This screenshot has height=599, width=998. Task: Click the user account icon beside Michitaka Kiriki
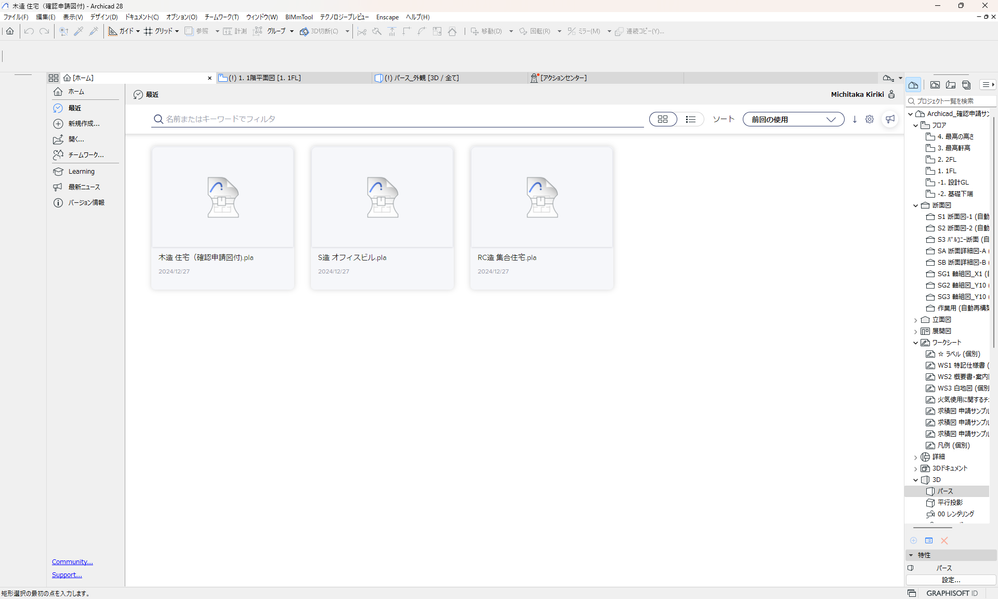[892, 94]
